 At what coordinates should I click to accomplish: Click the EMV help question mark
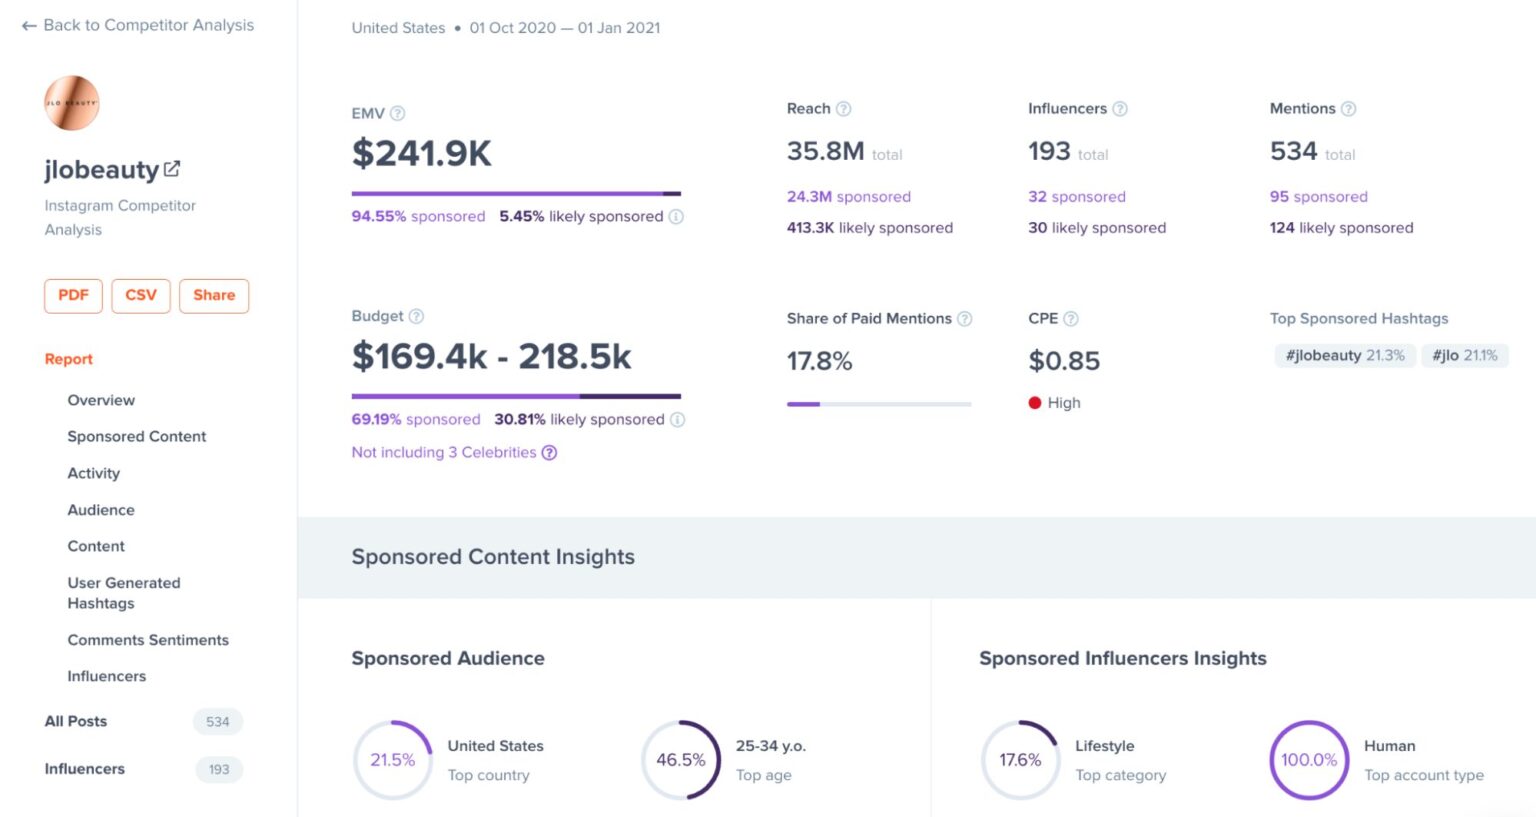[x=399, y=113]
